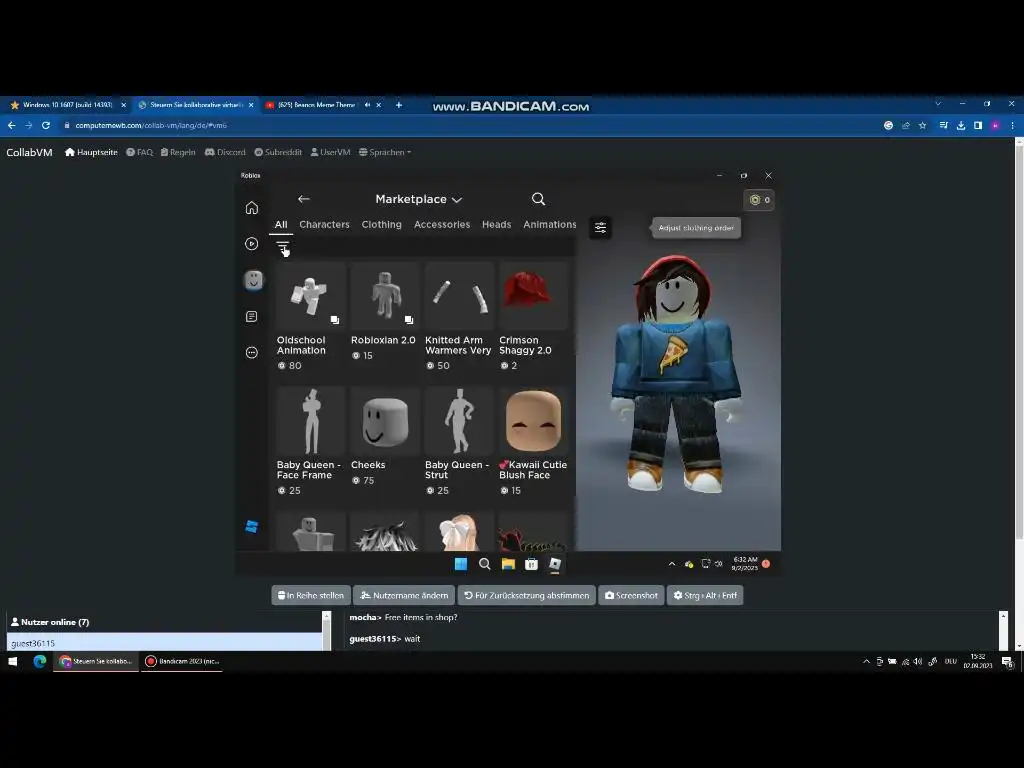
Task: Click the Strg+Alt+Entf button
Action: click(705, 595)
